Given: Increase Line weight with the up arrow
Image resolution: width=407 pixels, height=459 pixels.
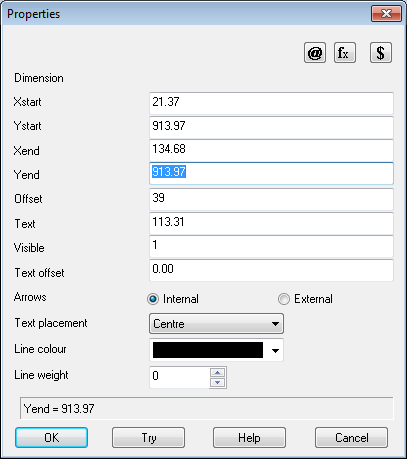Looking at the screenshot, I should [218, 372].
